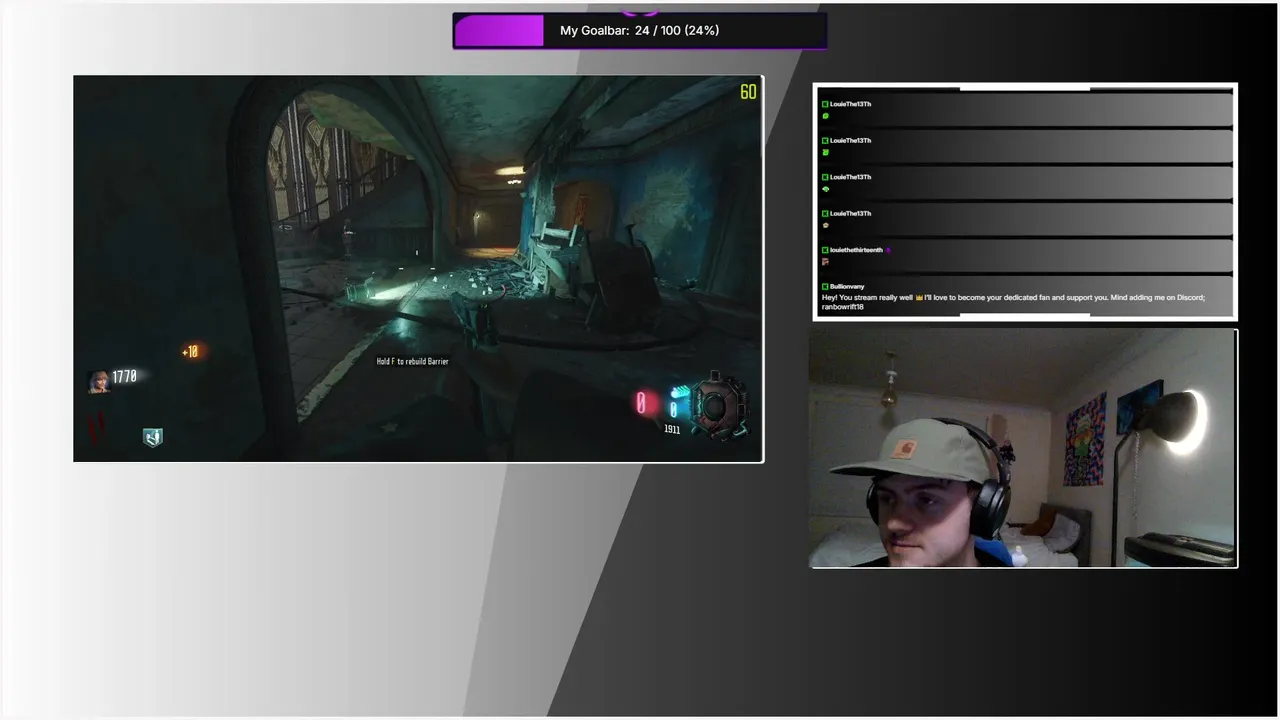Click the glowing red ammo counter

click(641, 403)
